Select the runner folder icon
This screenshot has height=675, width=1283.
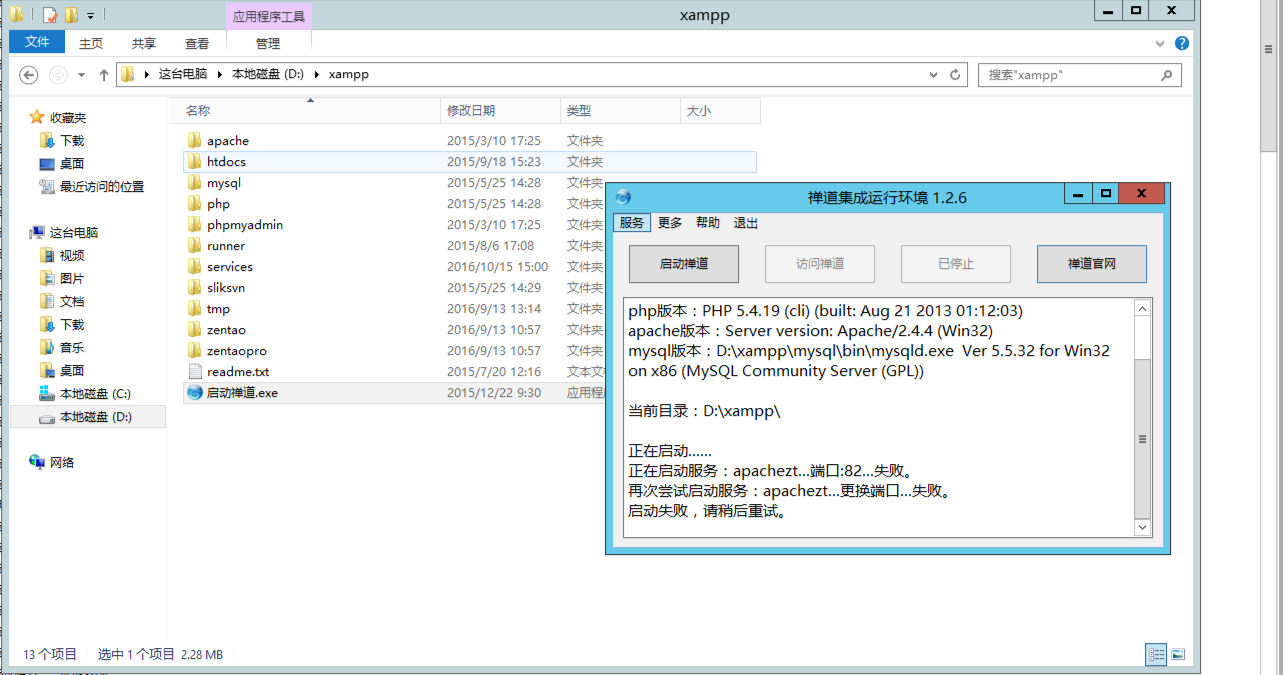click(x=195, y=246)
